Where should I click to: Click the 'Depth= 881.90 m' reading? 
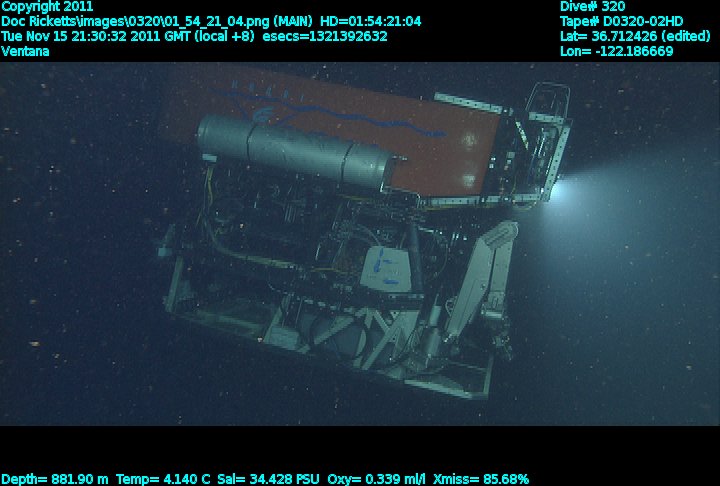[55, 479]
